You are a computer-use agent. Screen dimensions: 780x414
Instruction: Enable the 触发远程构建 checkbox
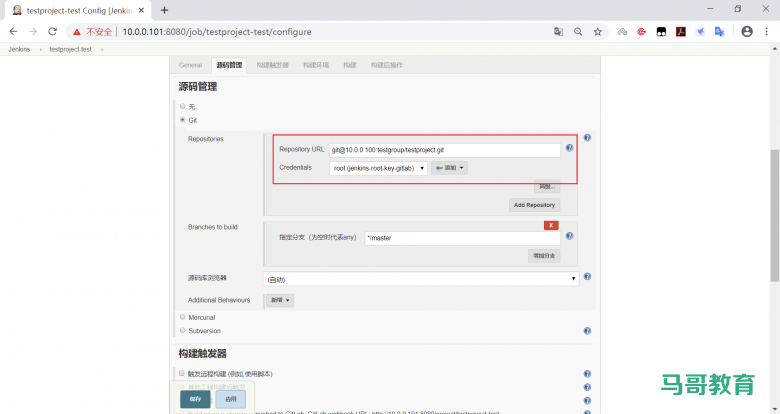click(x=182, y=373)
